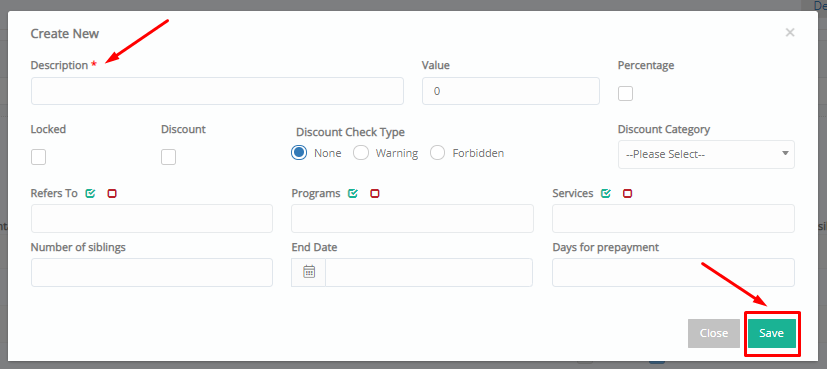Focus the Description text field

[217, 91]
